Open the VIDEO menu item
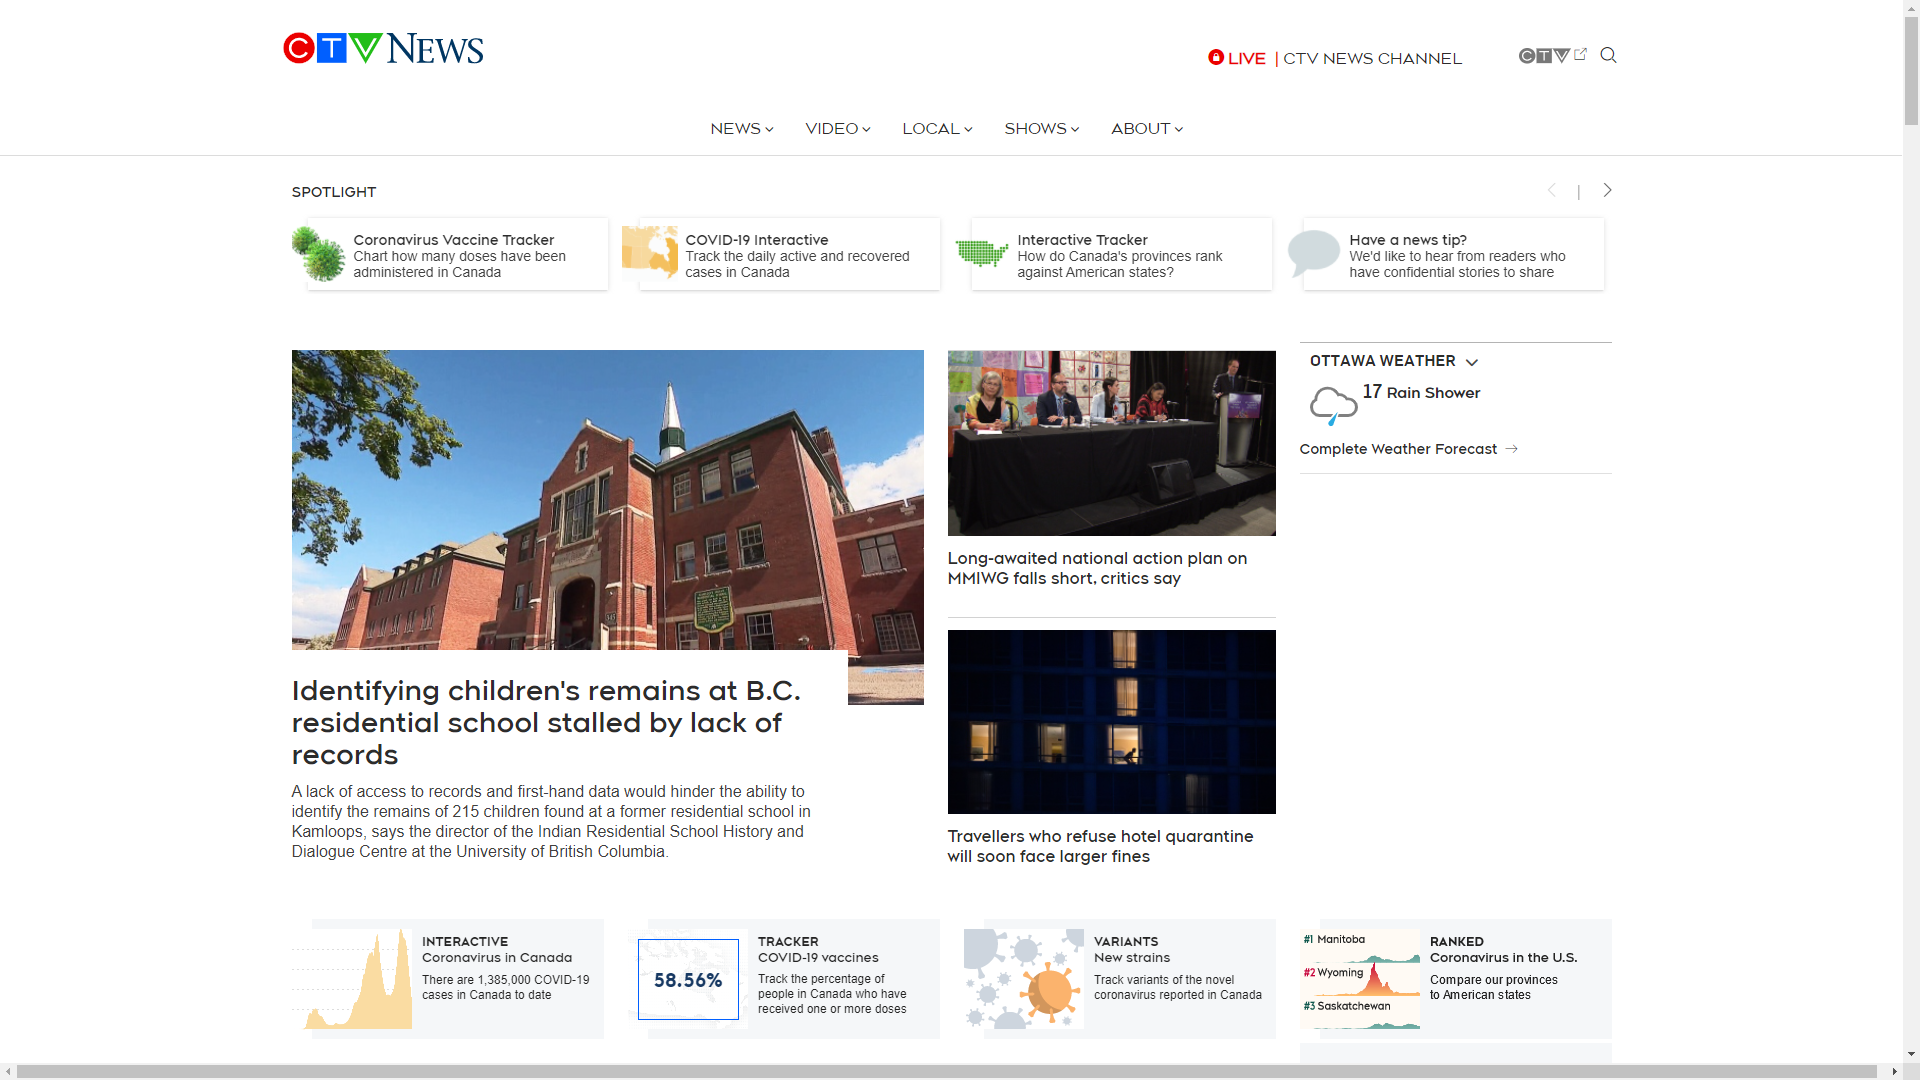The image size is (1920, 1080). click(x=837, y=129)
